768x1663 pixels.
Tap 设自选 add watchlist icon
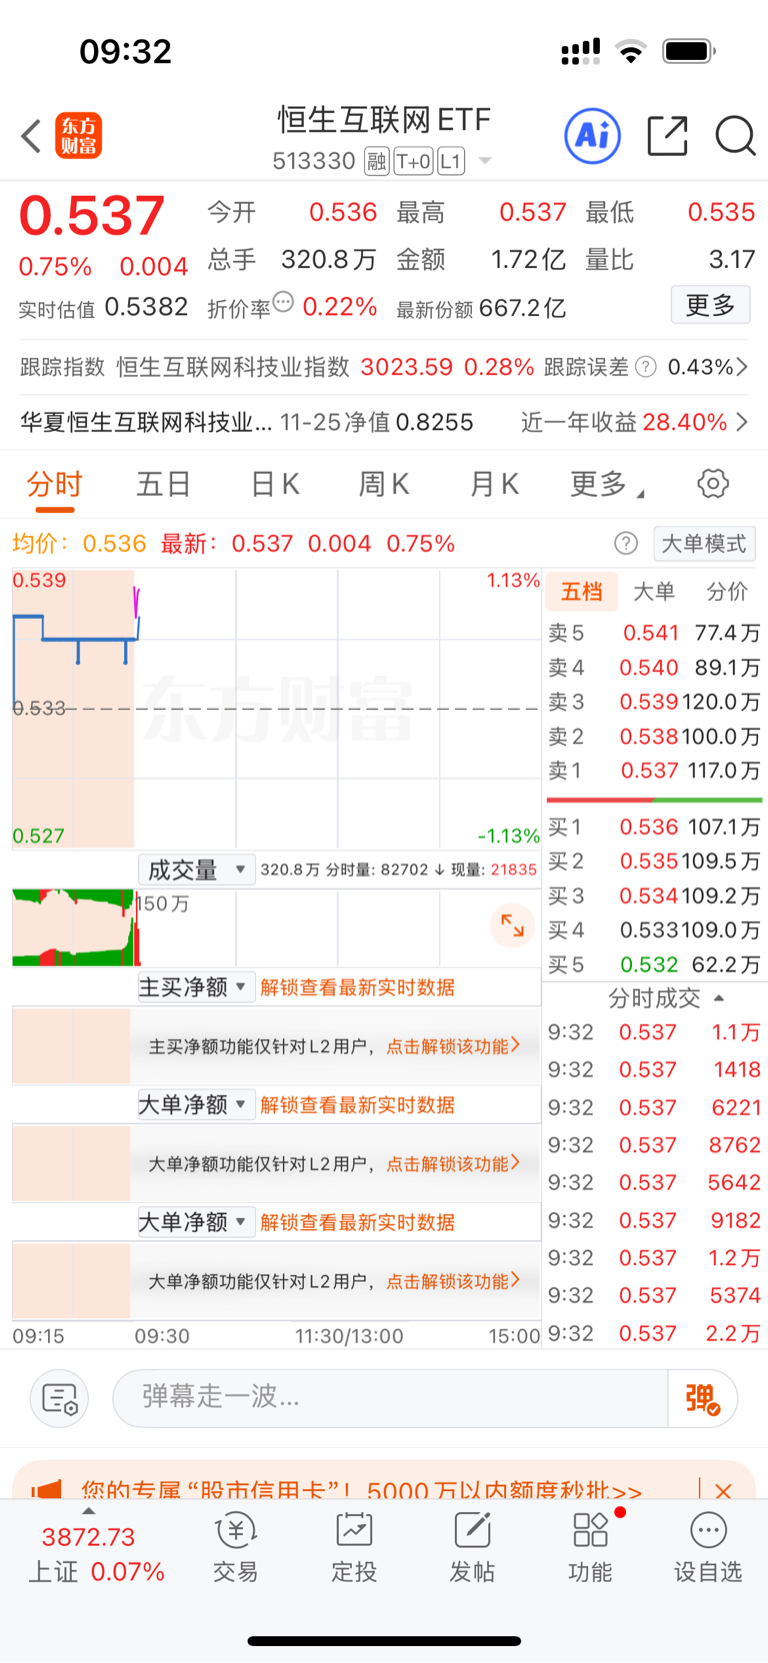[x=708, y=1548]
